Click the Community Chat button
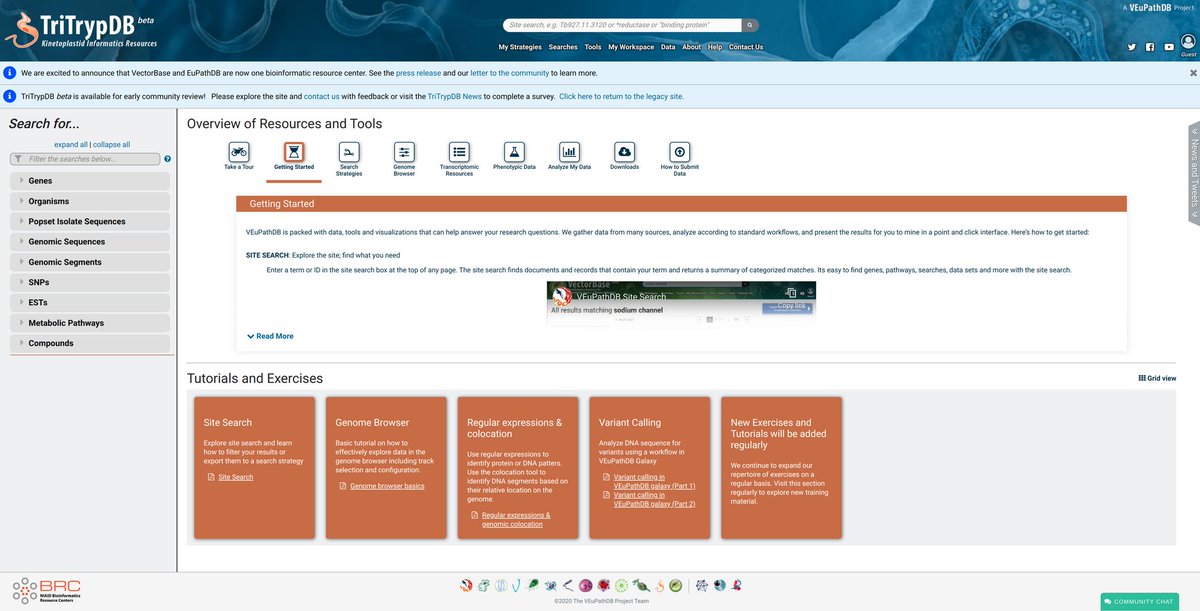Viewport: 1200px width, 611px height. (1138, 601)
